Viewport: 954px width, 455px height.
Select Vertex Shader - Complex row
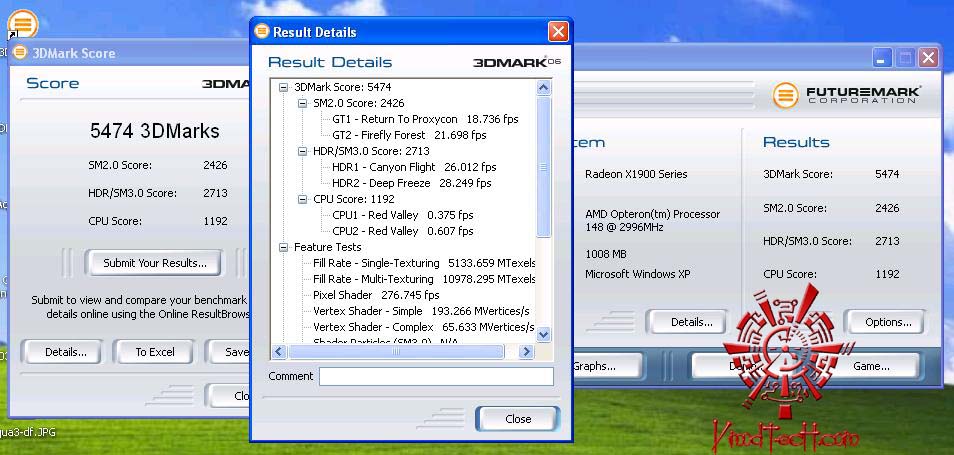(x=423, y=327)
